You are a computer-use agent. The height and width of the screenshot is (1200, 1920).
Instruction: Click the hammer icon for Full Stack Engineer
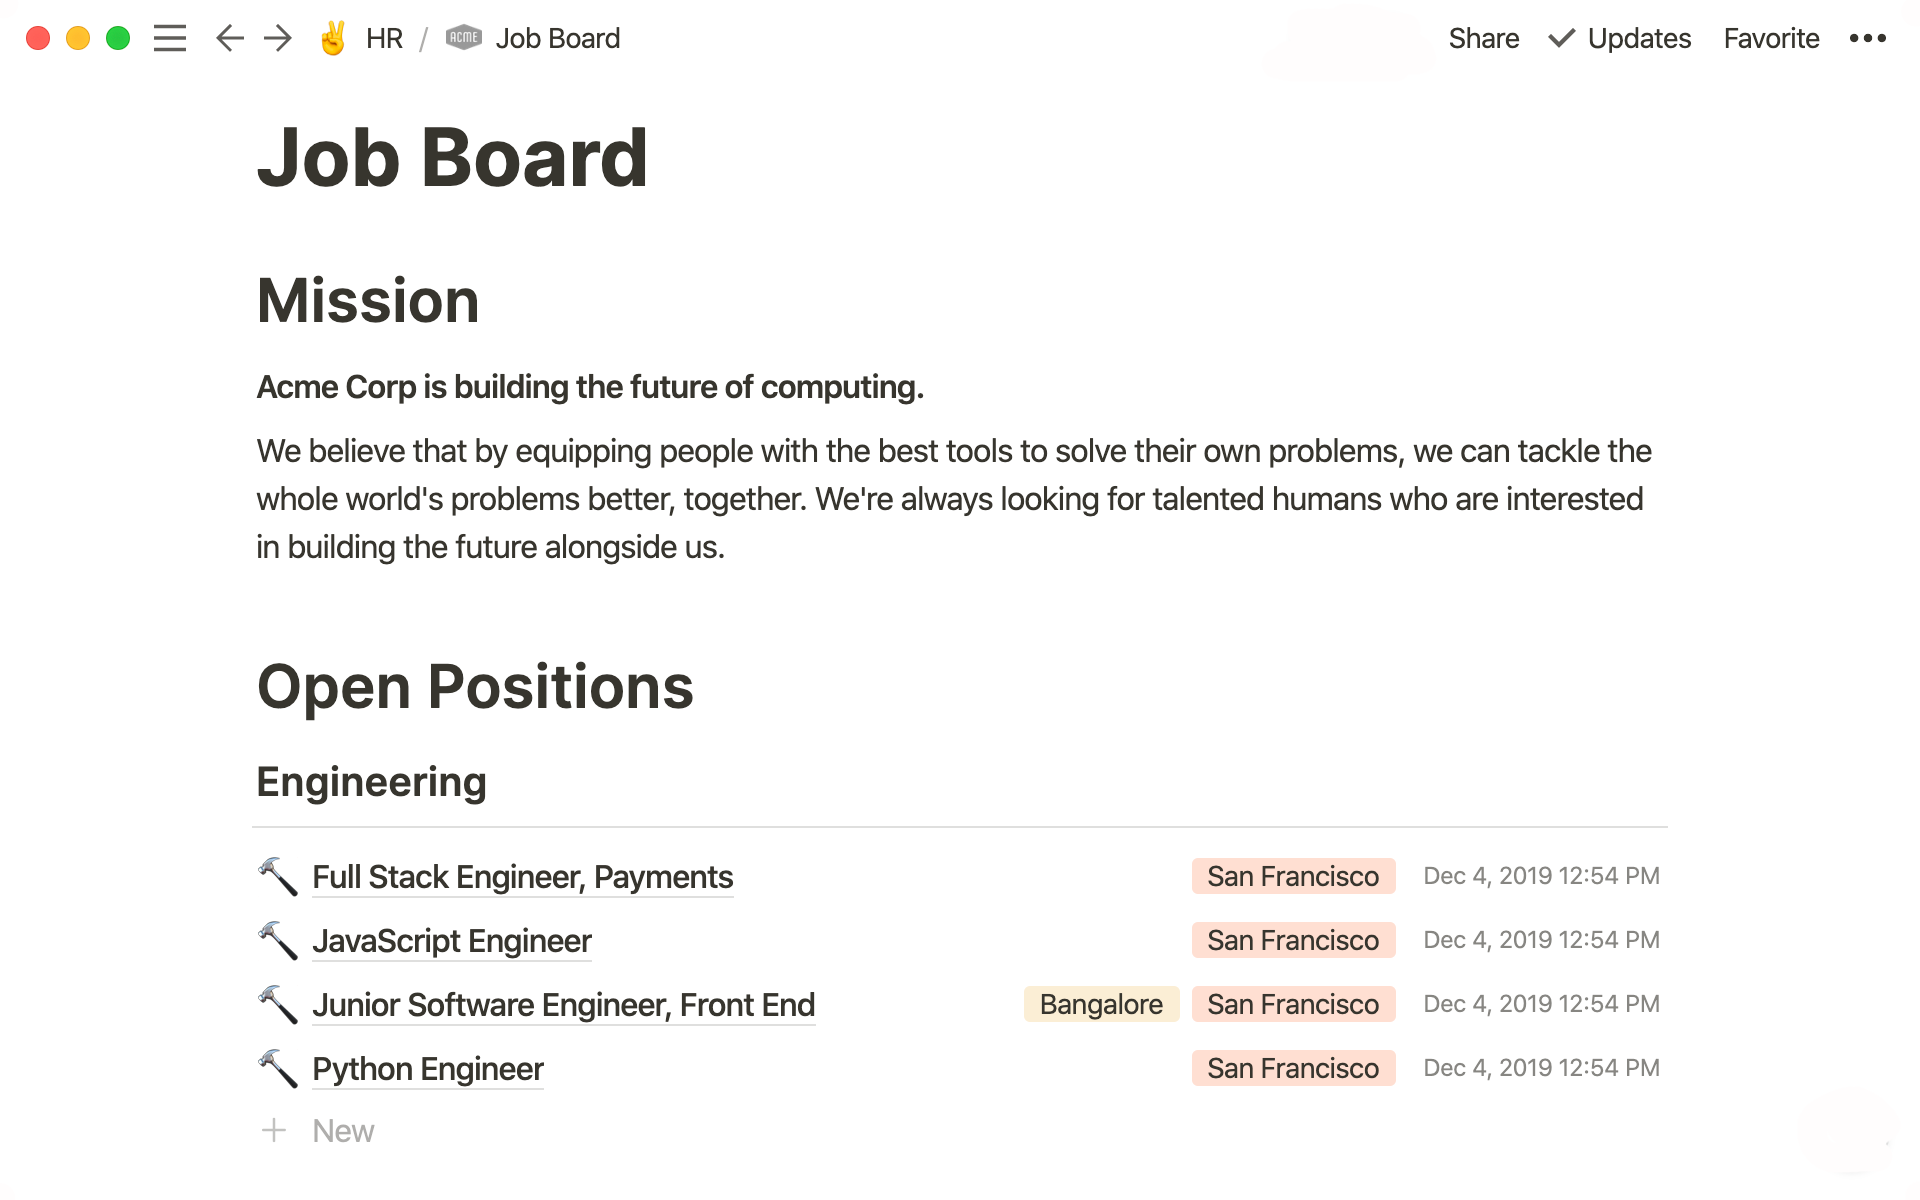click(x=275, y=875)
